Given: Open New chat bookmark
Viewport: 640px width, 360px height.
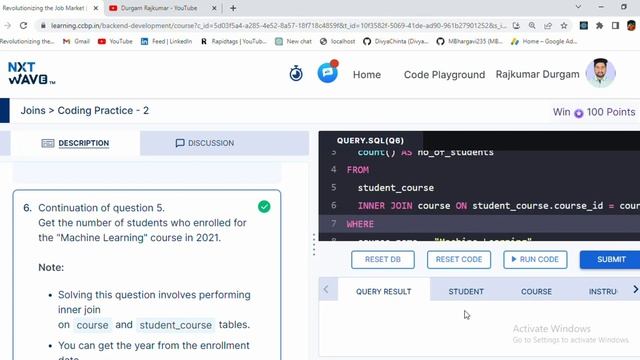Looking at the screenshot, I should point(293,41).
